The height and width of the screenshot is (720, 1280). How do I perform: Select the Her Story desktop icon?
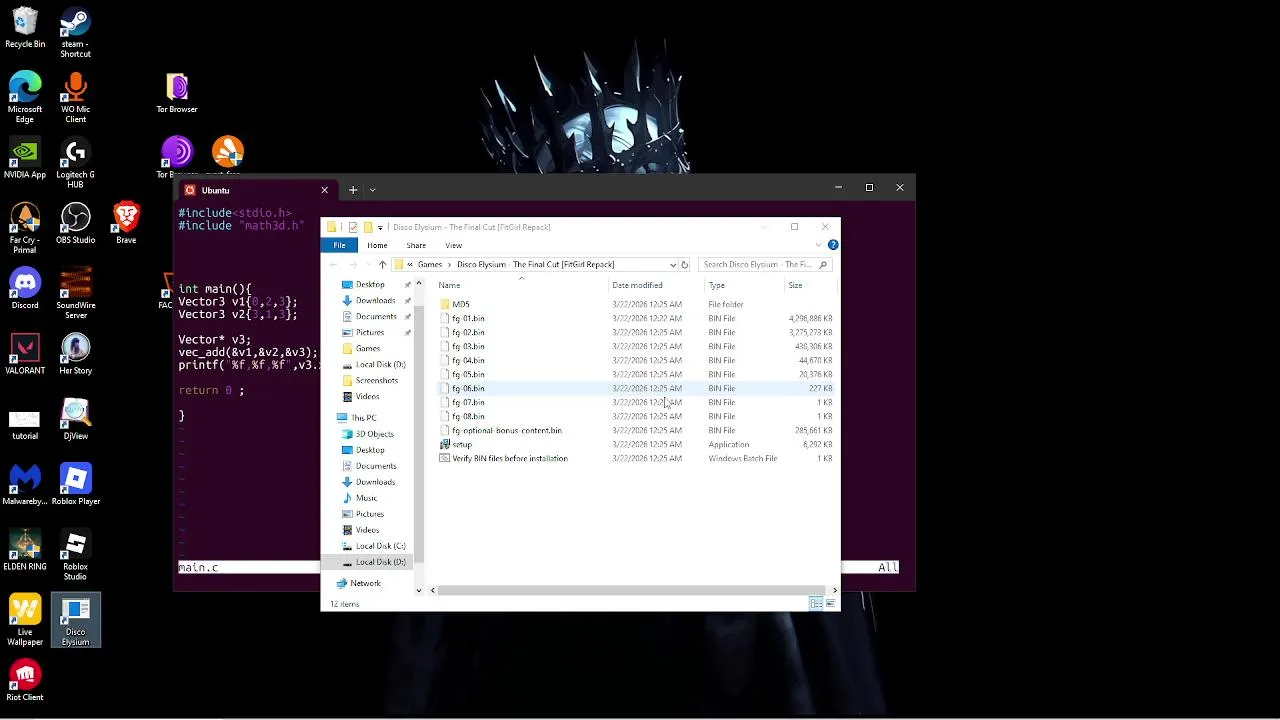75,355
